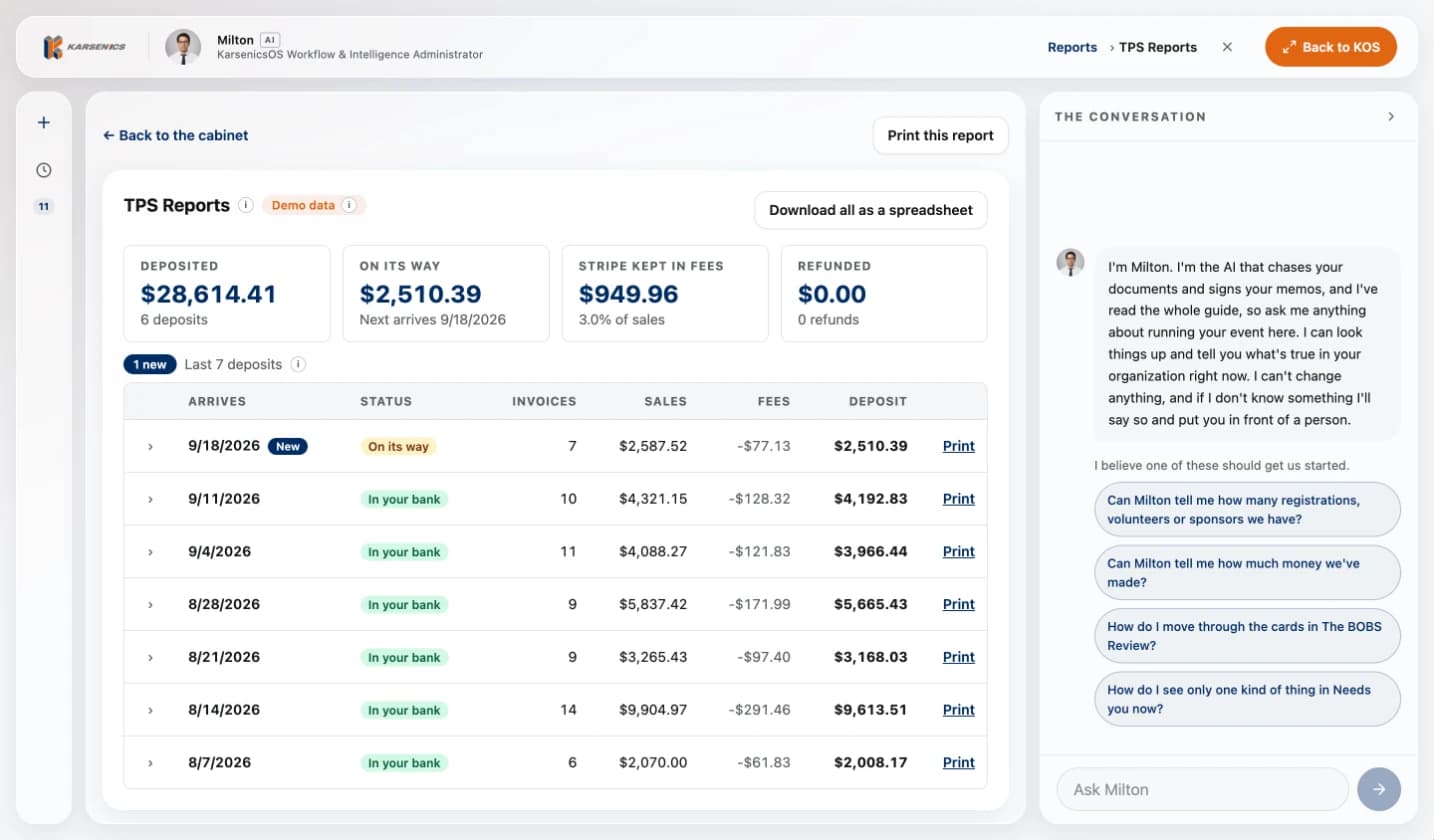Print the 8/14/2026 deposit
1434x840 pixels.
[x=958, y=710]
